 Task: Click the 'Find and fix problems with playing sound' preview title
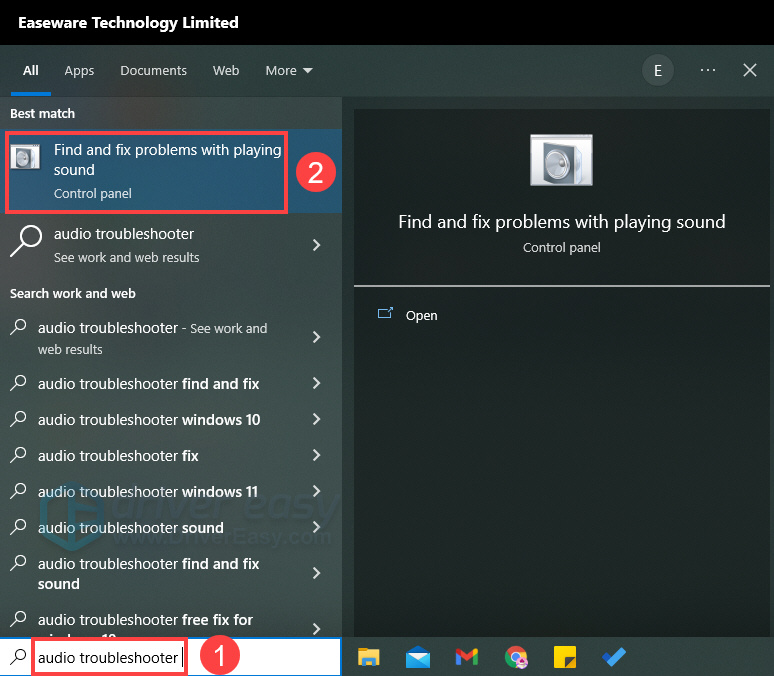562,222
